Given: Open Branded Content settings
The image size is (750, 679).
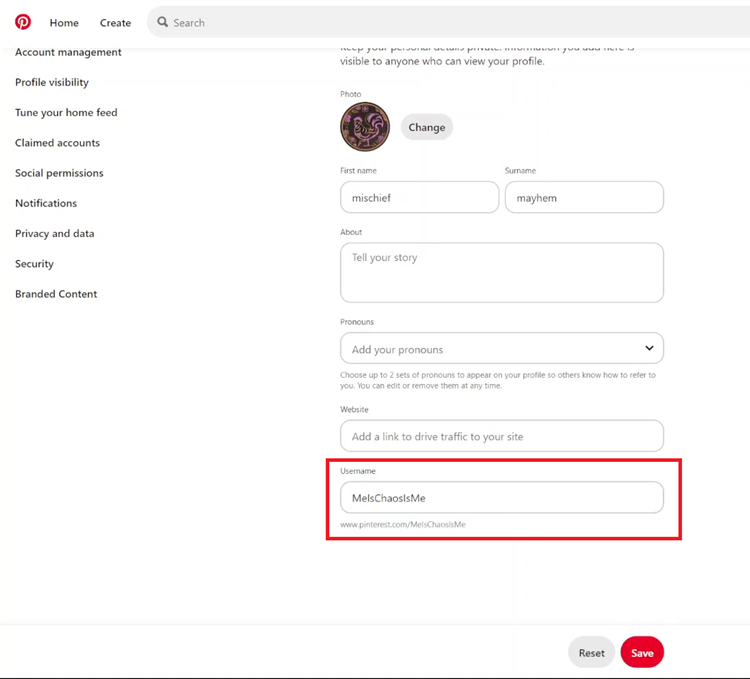Looking at the screenshot, I should coord(56,294).
